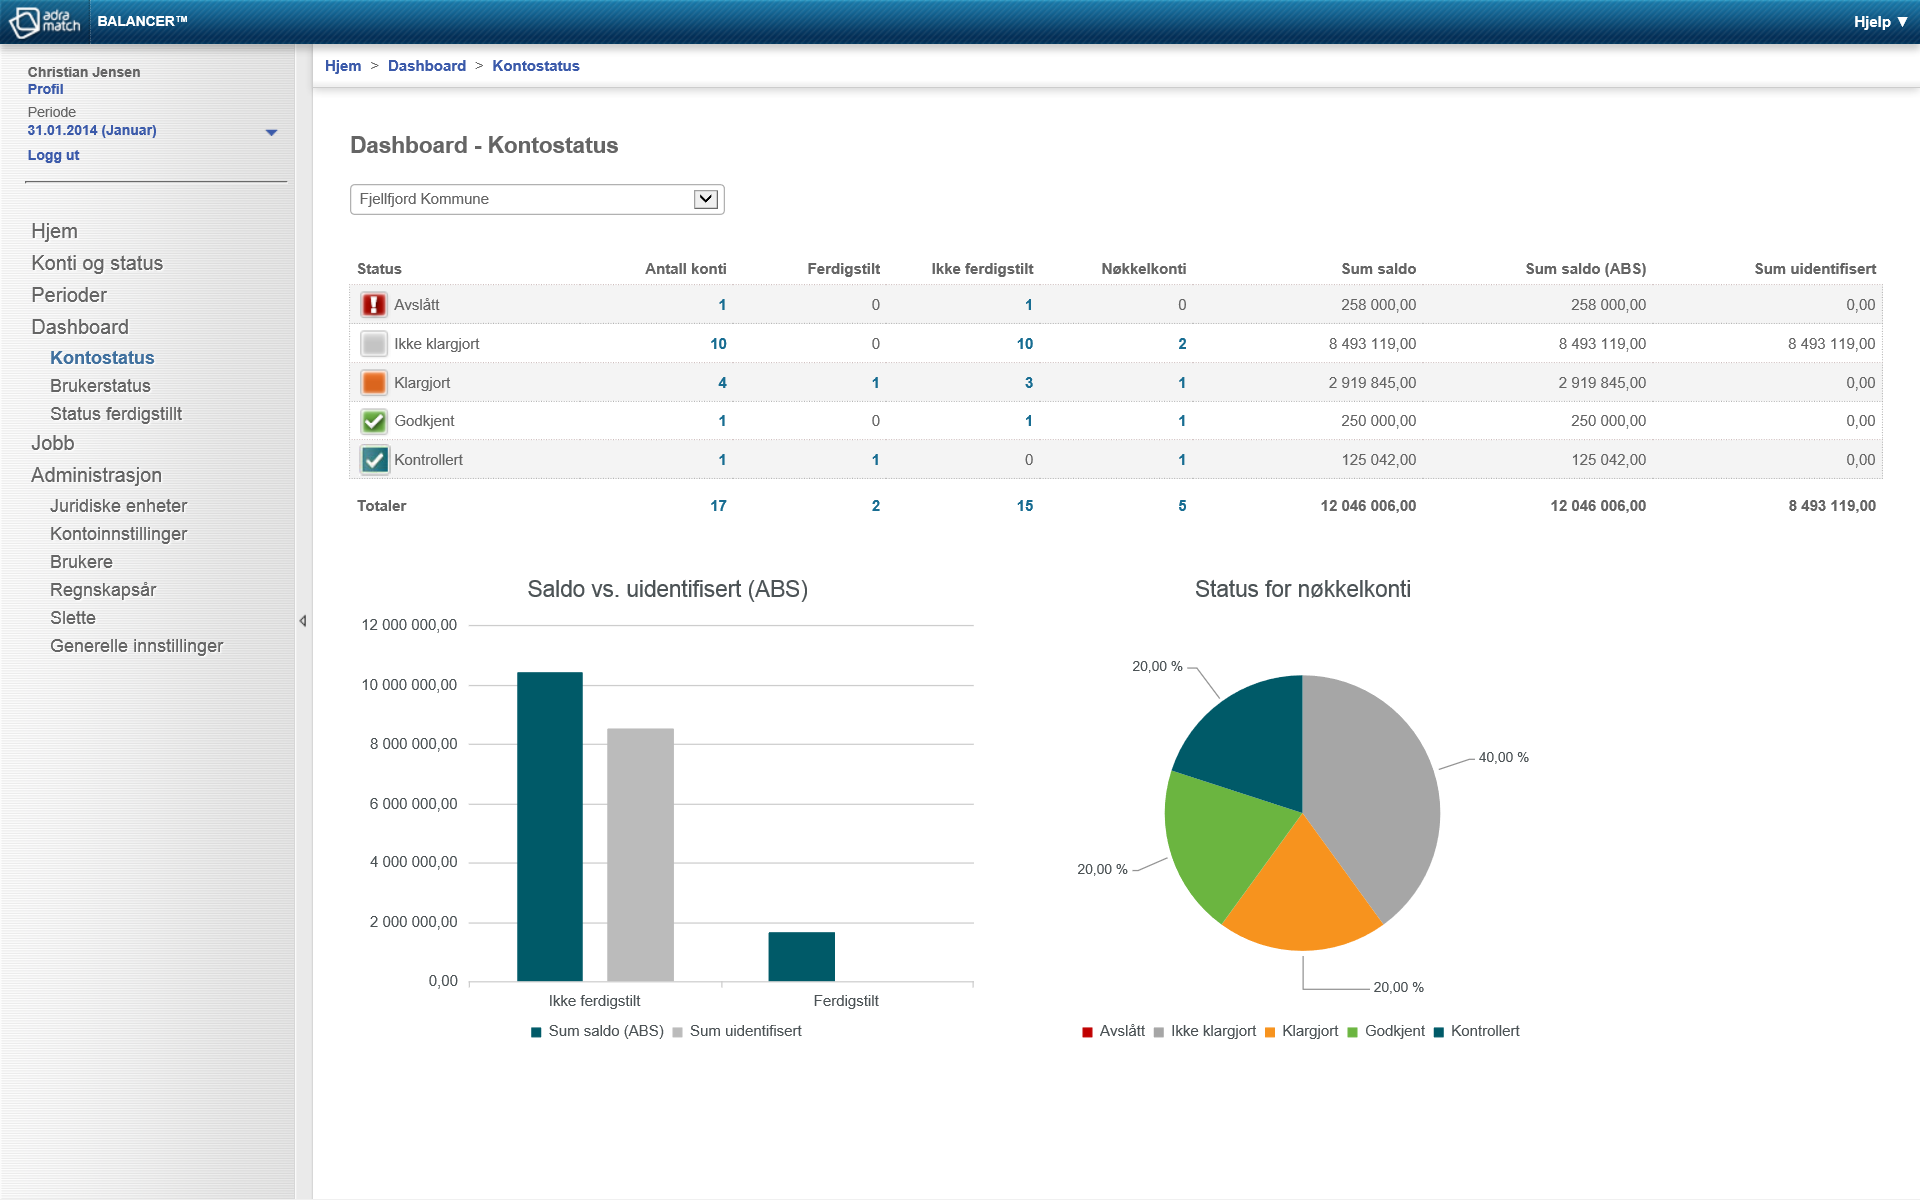Click the green Godkjent pie legend swatch
1920x1200 pixels.
[x=1353, y=1032]
